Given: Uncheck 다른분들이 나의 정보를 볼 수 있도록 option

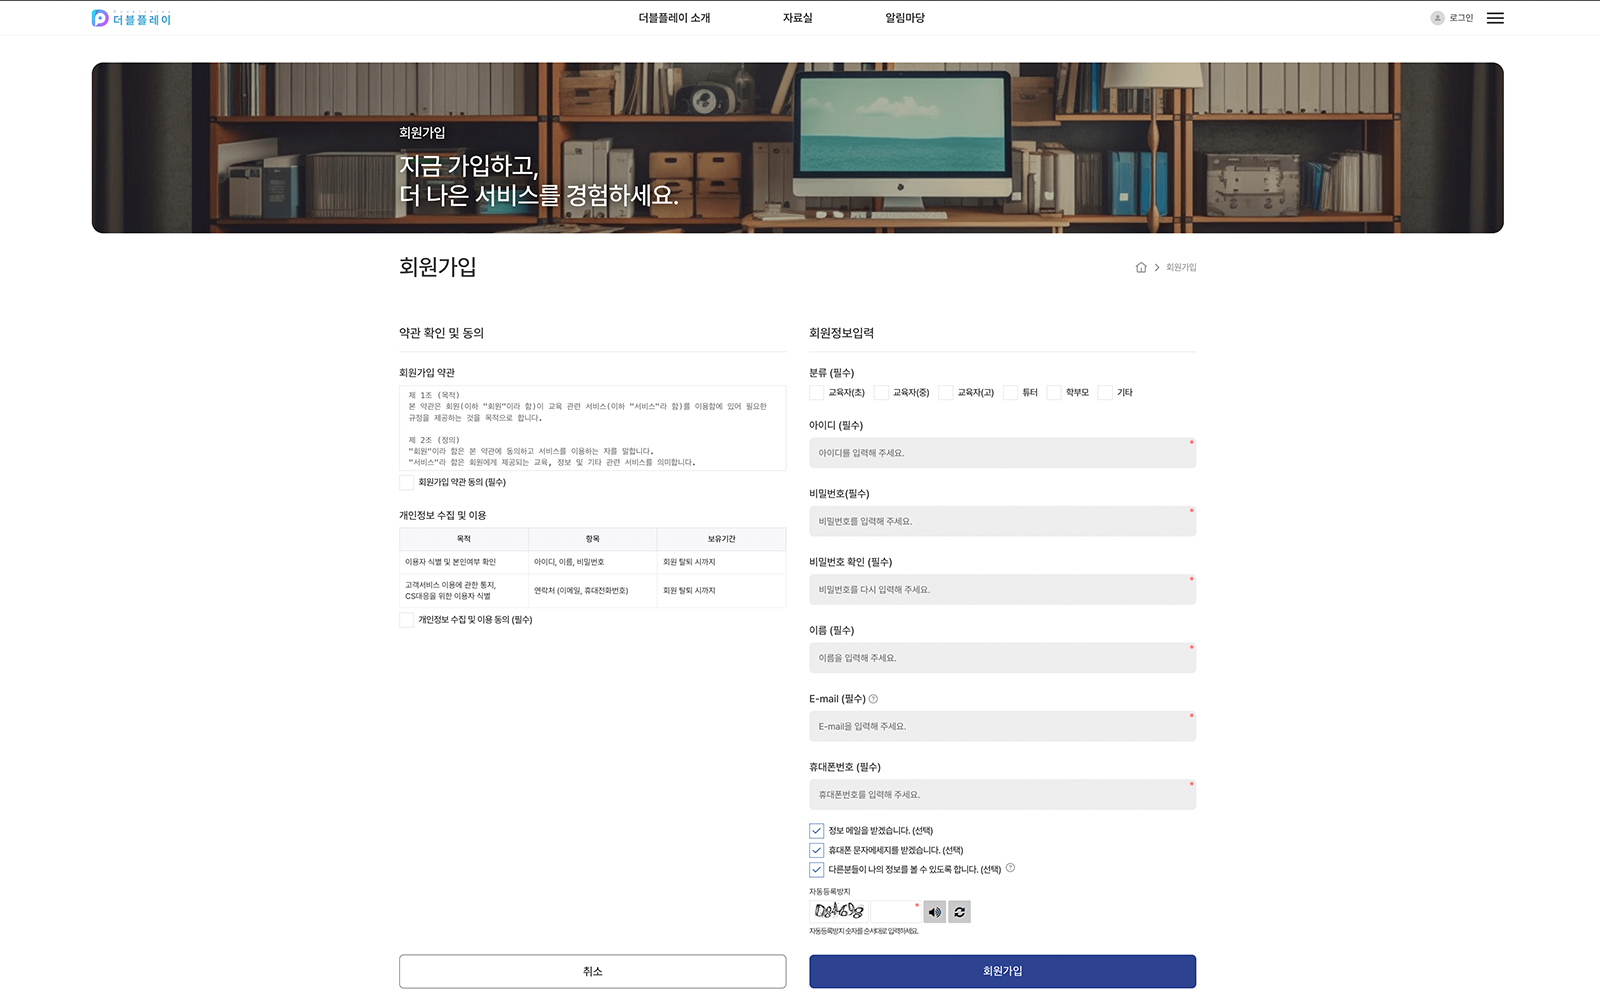Looking at the screenshot, I should click(x=816, y=869).
